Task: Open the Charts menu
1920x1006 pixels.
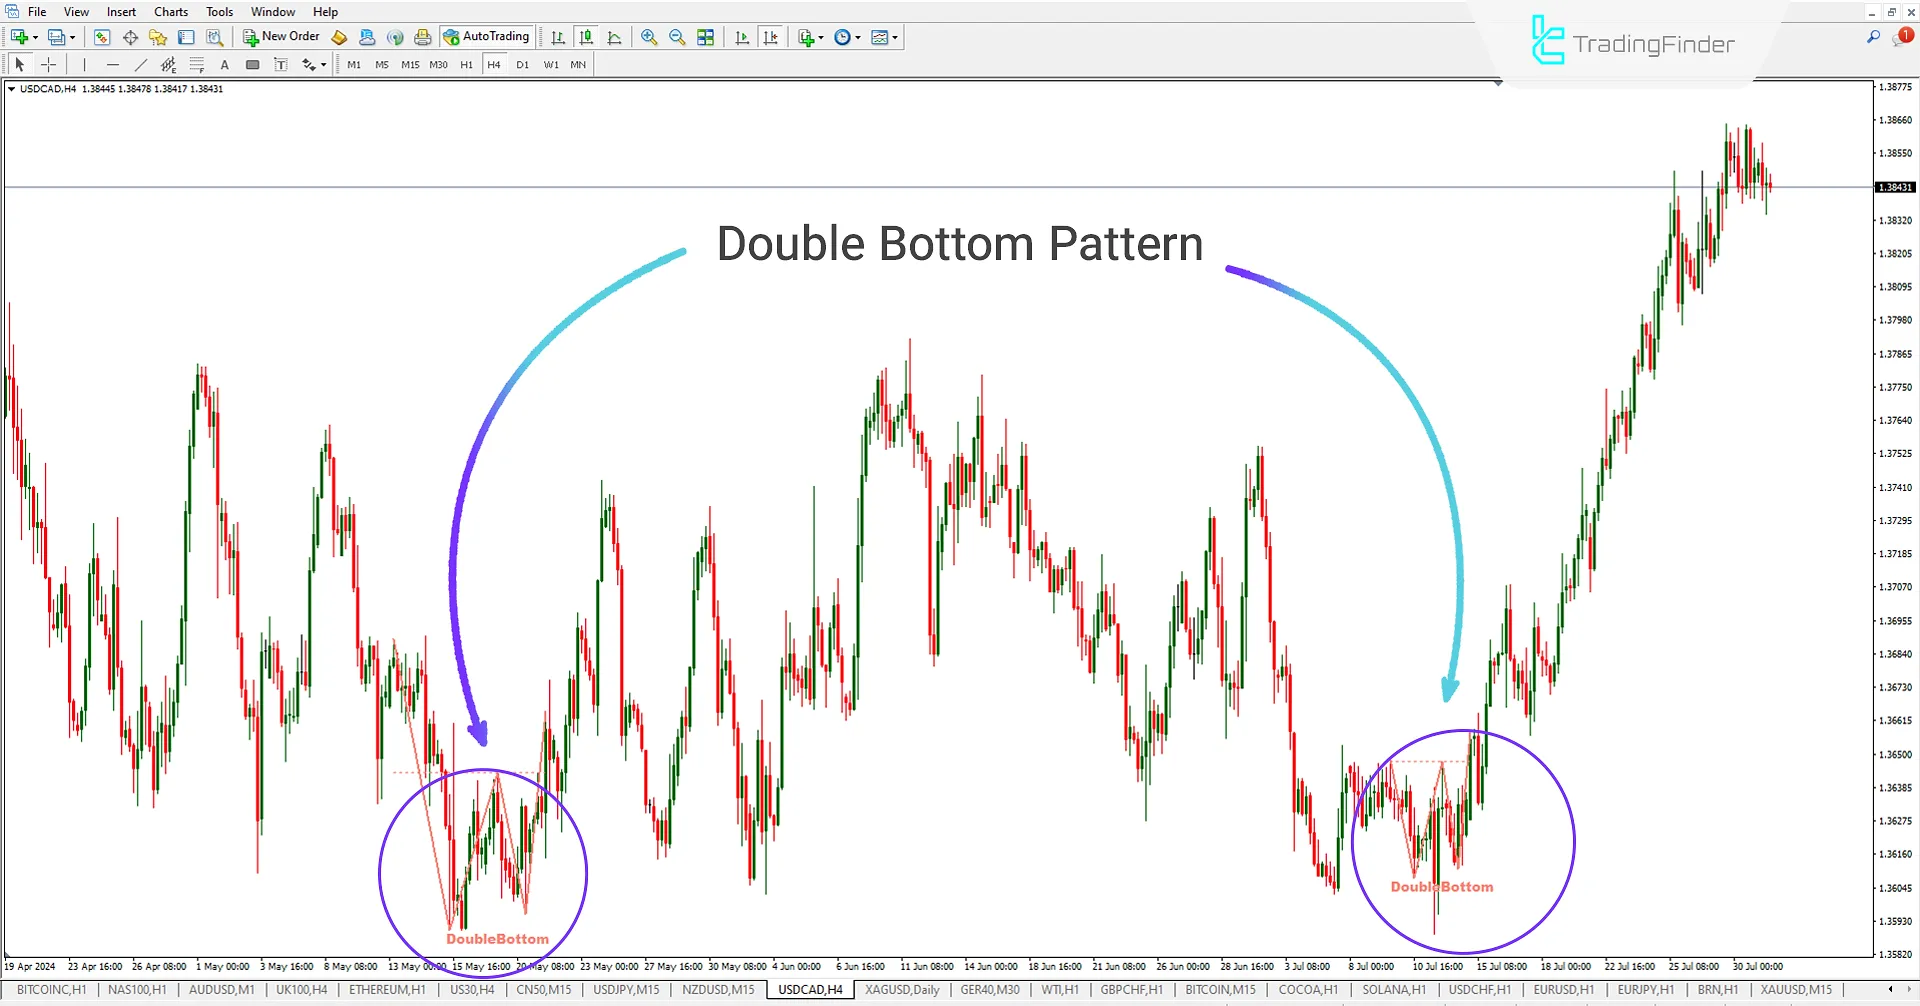Action: pos(170,11)
